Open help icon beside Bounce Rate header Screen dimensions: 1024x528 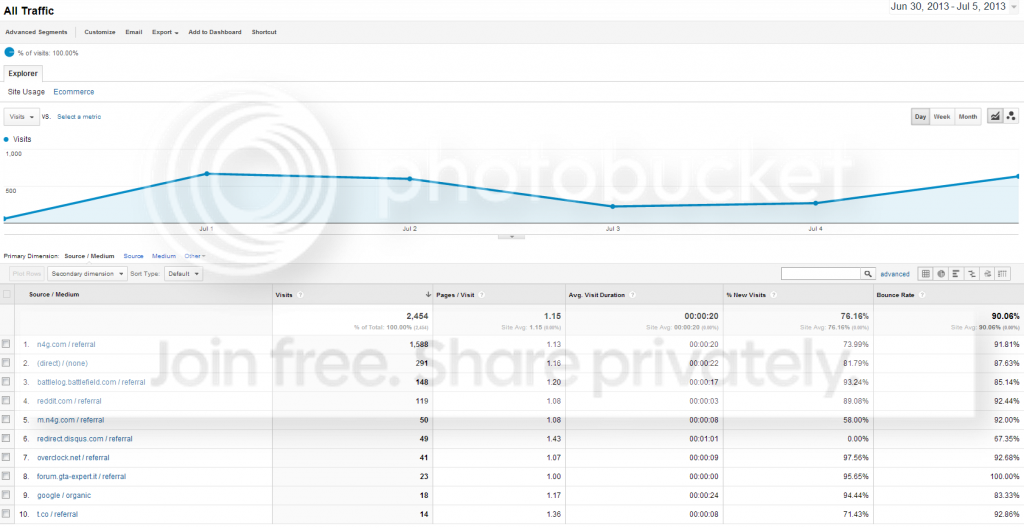pos(922,295)
